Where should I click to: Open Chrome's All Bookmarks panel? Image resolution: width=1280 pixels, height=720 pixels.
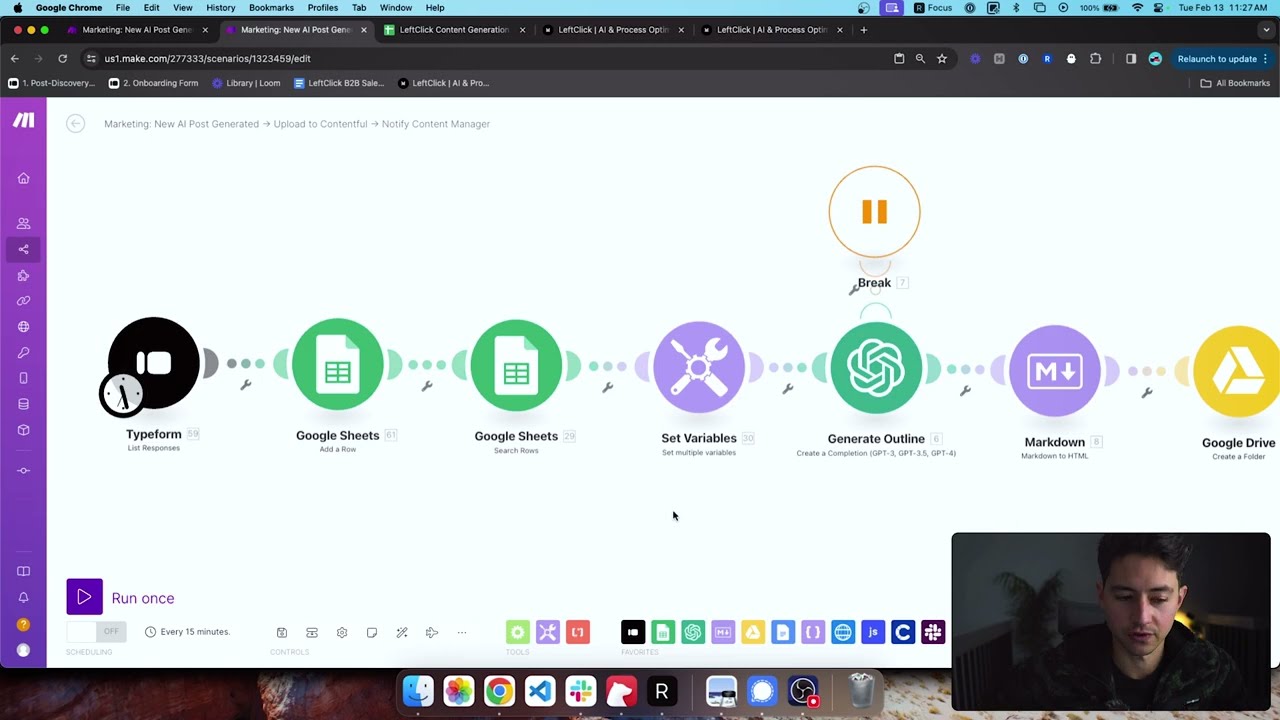[x=1237, y=83]
